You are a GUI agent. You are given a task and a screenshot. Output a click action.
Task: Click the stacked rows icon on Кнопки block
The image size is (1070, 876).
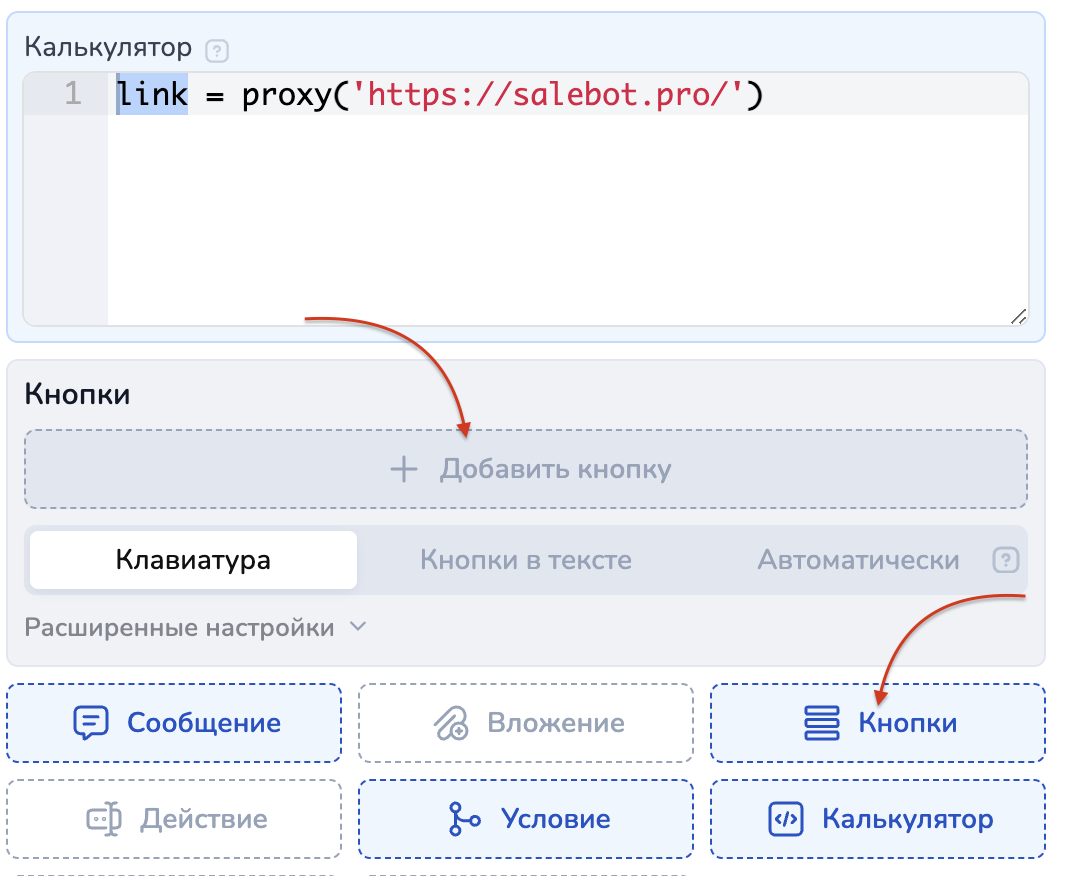[822, 723]
